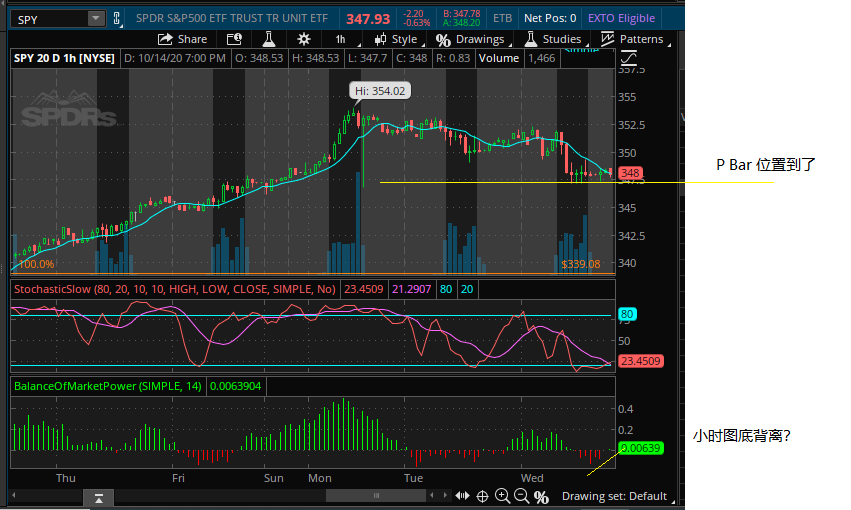
Task: Open the Drawings menu
Action: [473, 39]
